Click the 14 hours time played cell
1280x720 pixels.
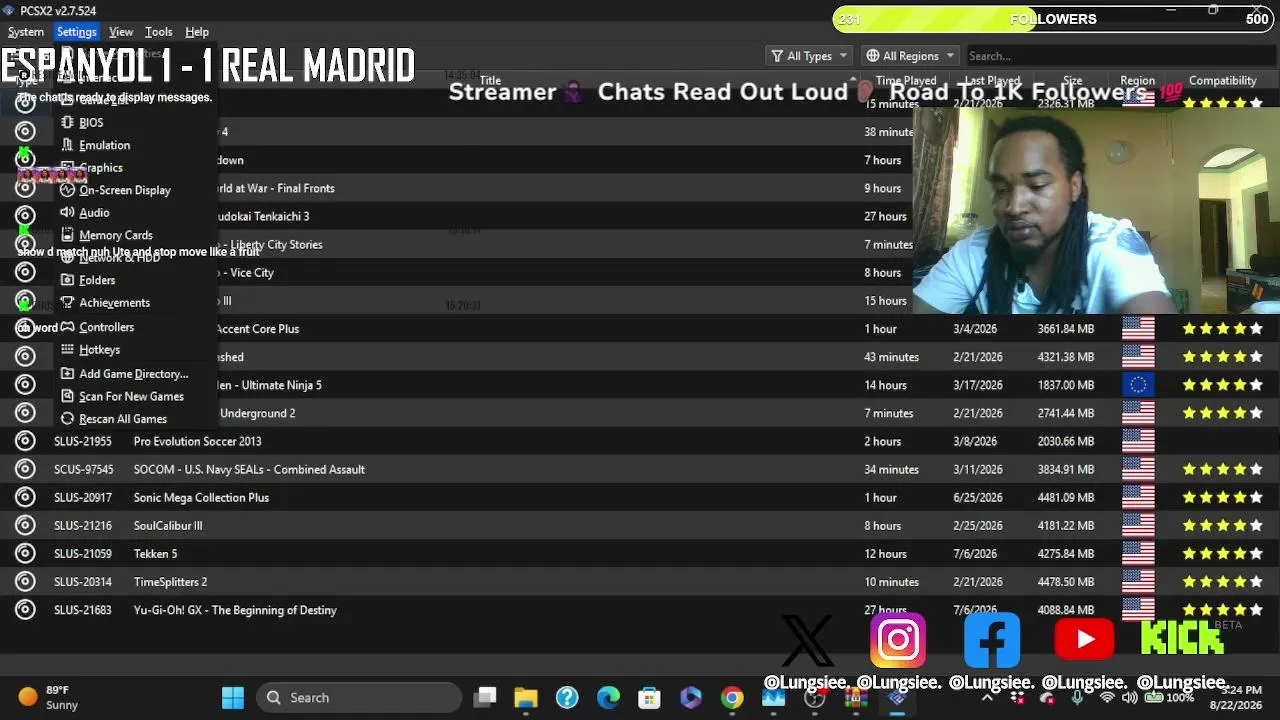click(886, 385)
